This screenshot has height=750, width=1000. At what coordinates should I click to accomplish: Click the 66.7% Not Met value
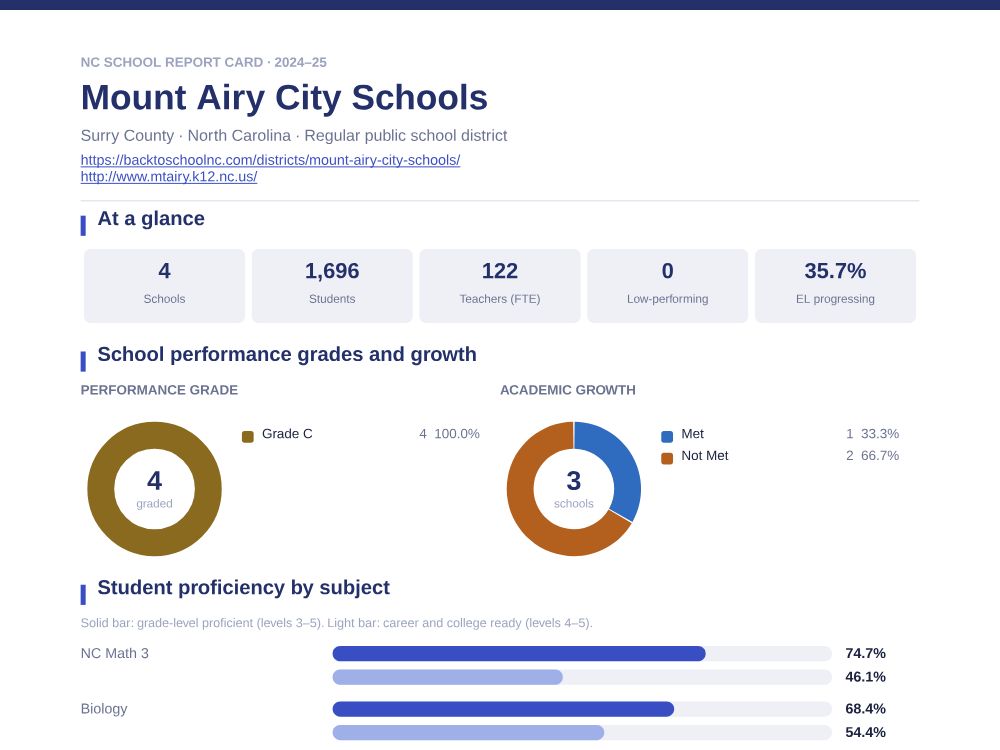tap(880, 456)
